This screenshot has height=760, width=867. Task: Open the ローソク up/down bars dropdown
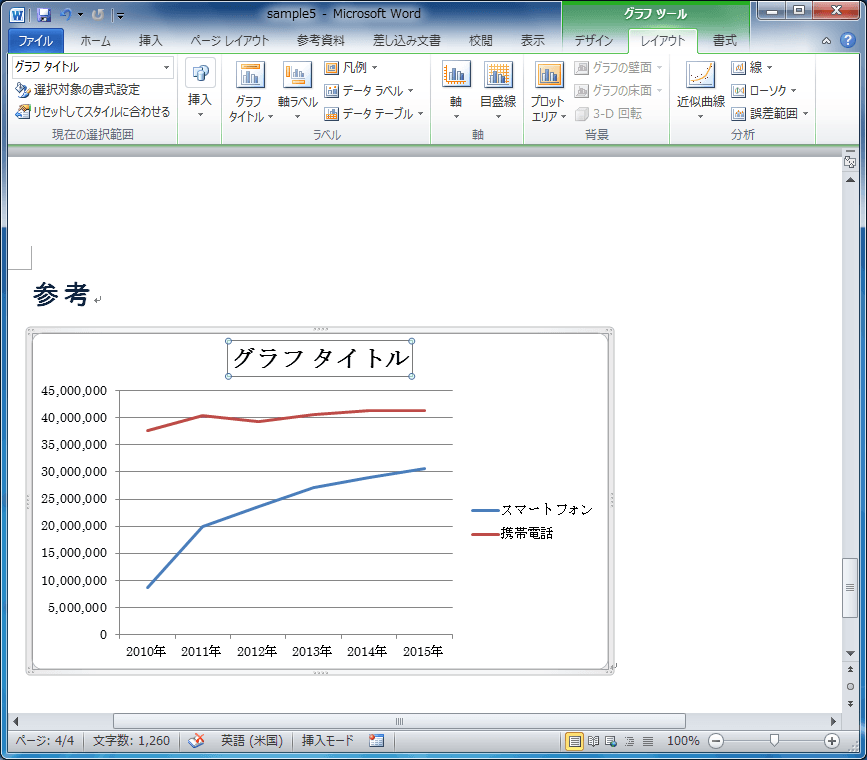coord(764,91)
